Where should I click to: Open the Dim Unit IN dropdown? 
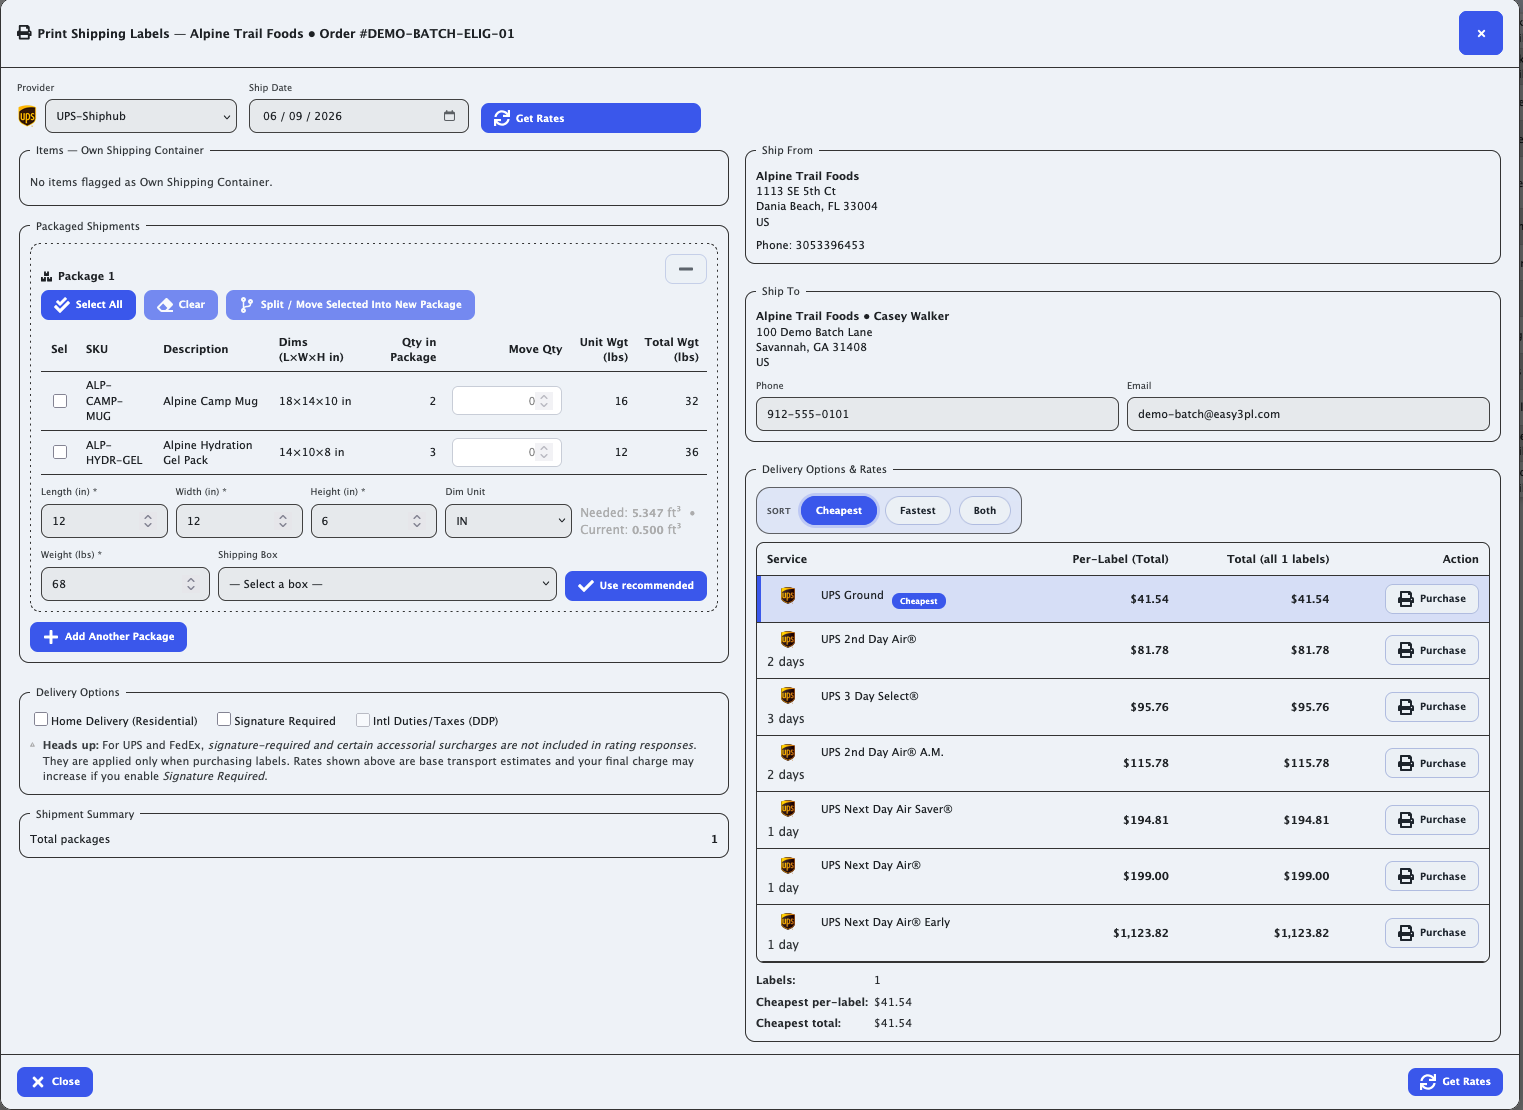click(508, 521)
